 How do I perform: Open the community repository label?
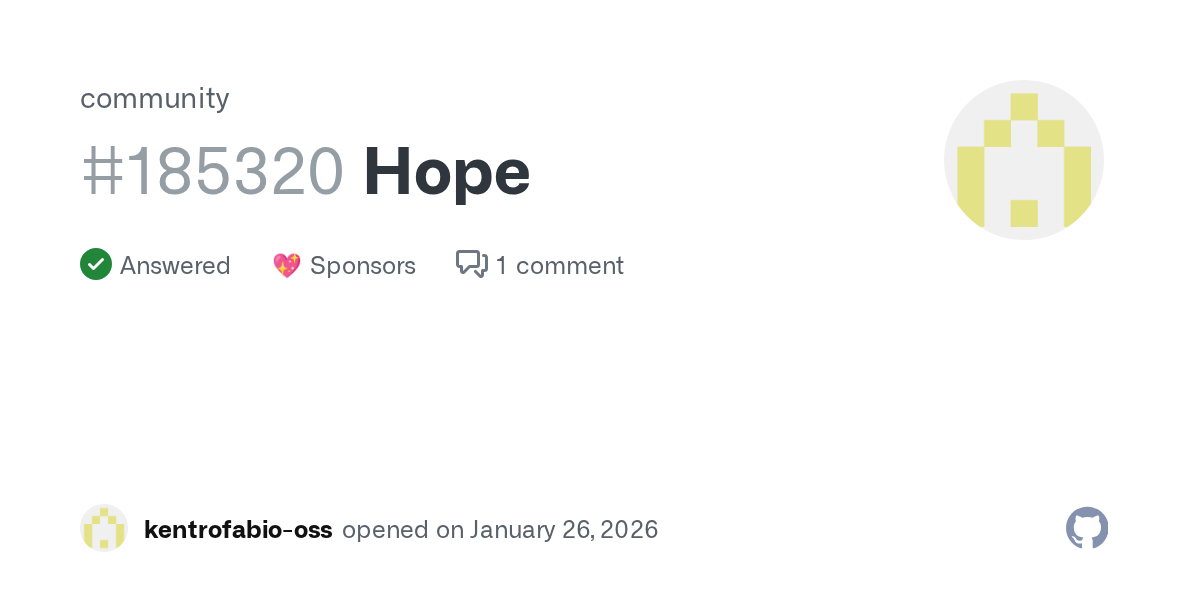pyautogui.click(x=154, y=98)
